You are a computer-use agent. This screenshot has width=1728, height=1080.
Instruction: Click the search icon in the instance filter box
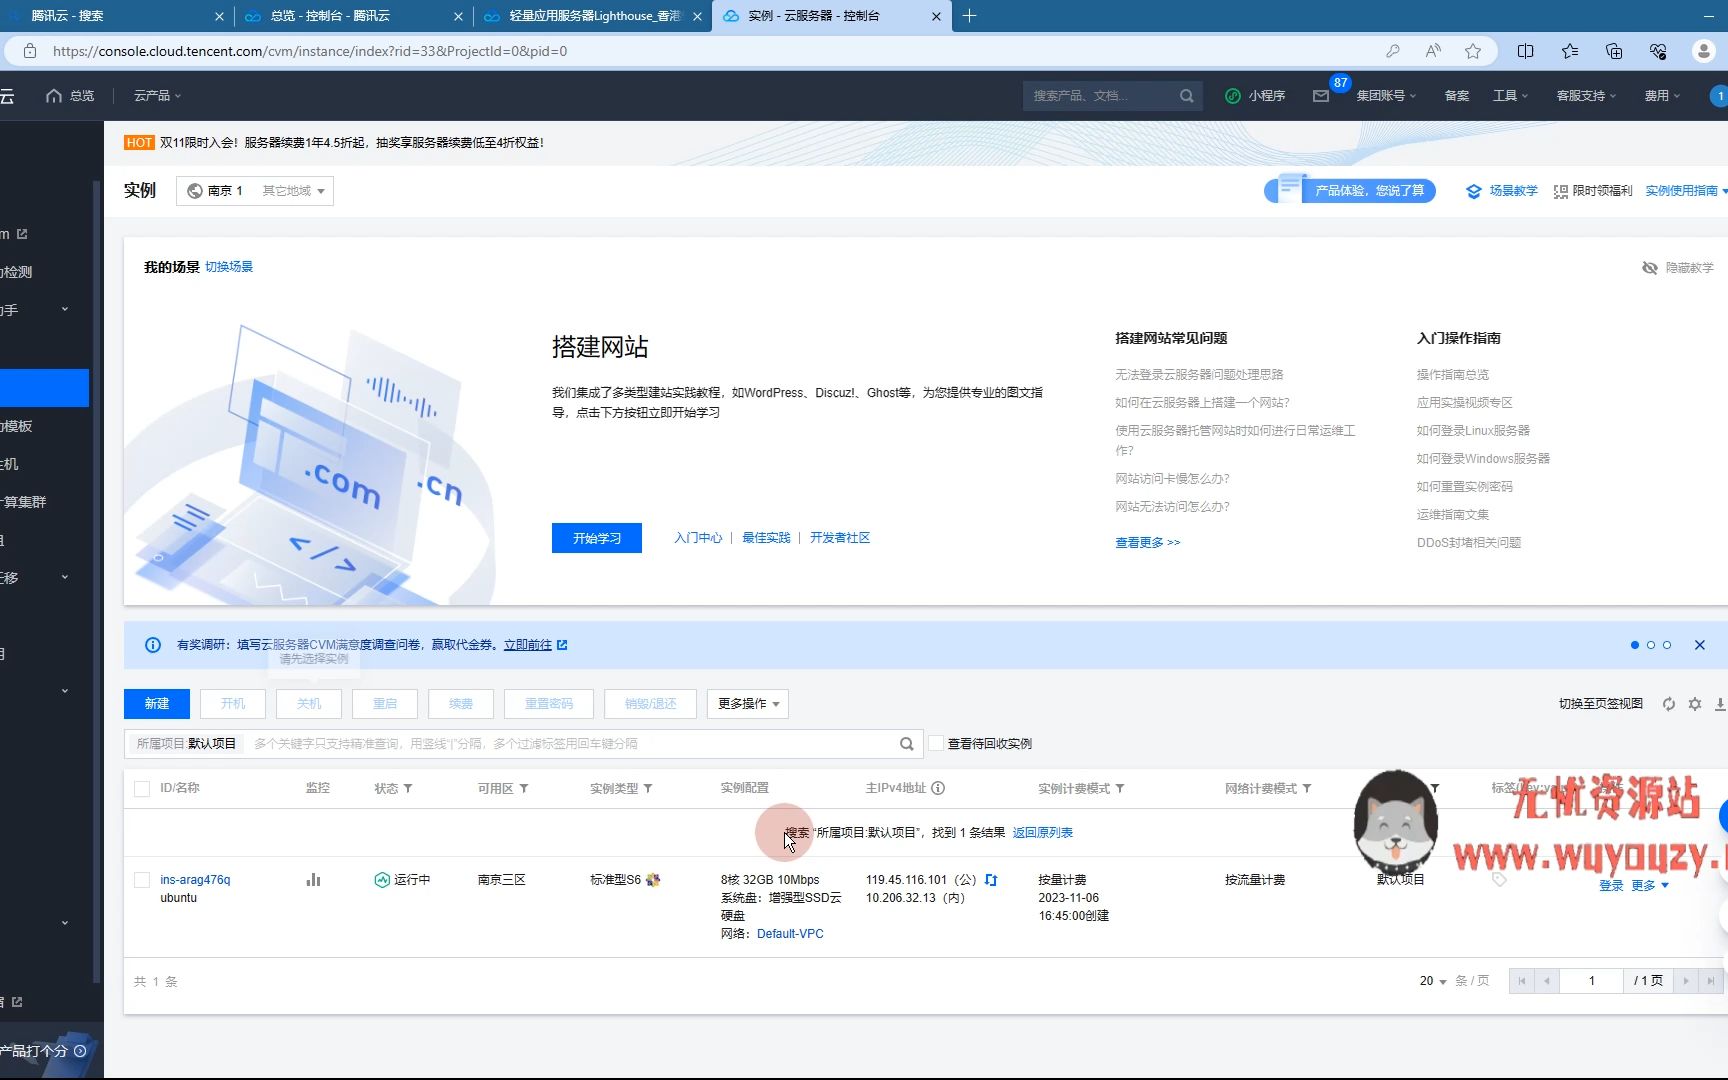pos(906,744)
